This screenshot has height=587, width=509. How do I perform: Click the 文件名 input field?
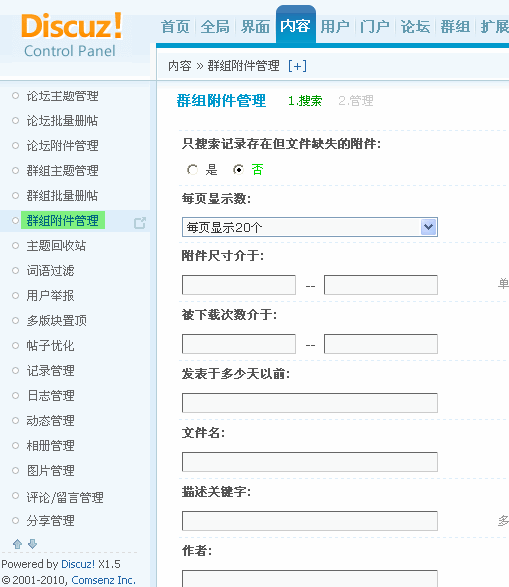[x=310, y=462]
